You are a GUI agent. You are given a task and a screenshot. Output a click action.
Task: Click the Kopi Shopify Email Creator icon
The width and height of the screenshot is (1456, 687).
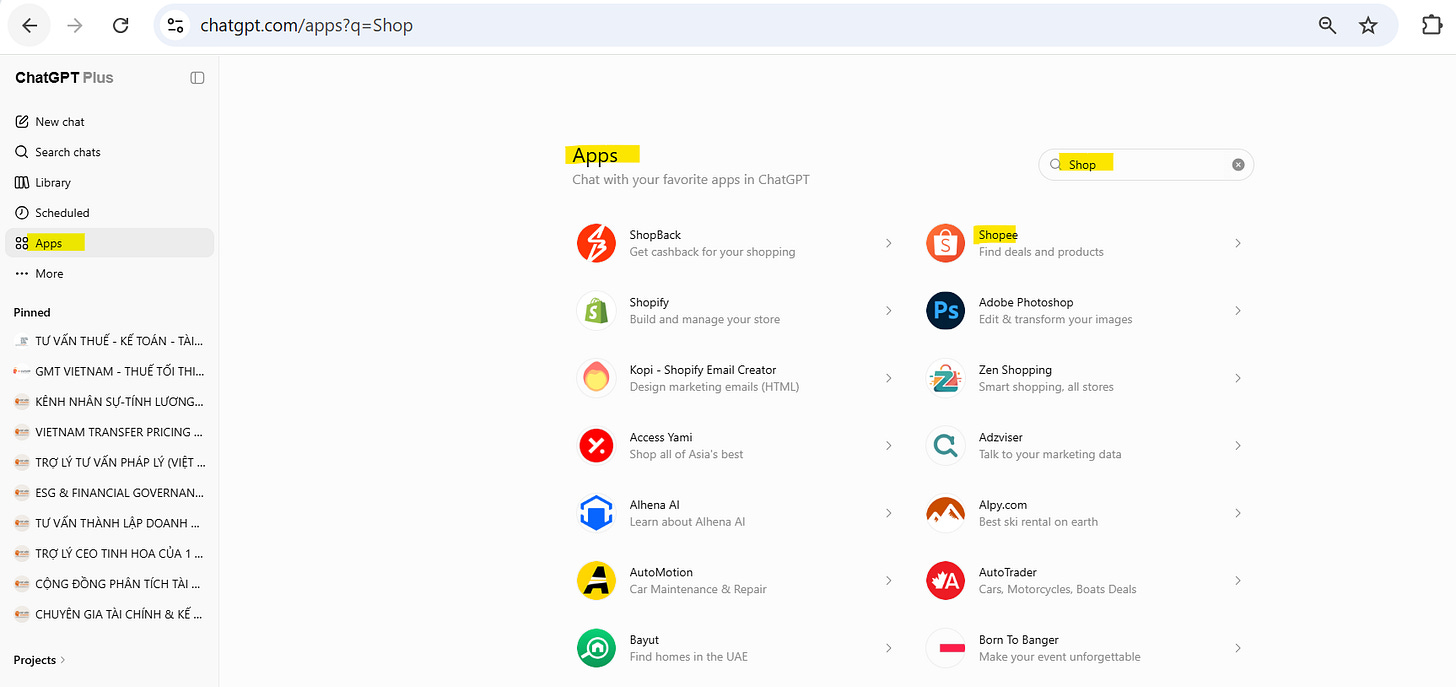click(596, 378)
